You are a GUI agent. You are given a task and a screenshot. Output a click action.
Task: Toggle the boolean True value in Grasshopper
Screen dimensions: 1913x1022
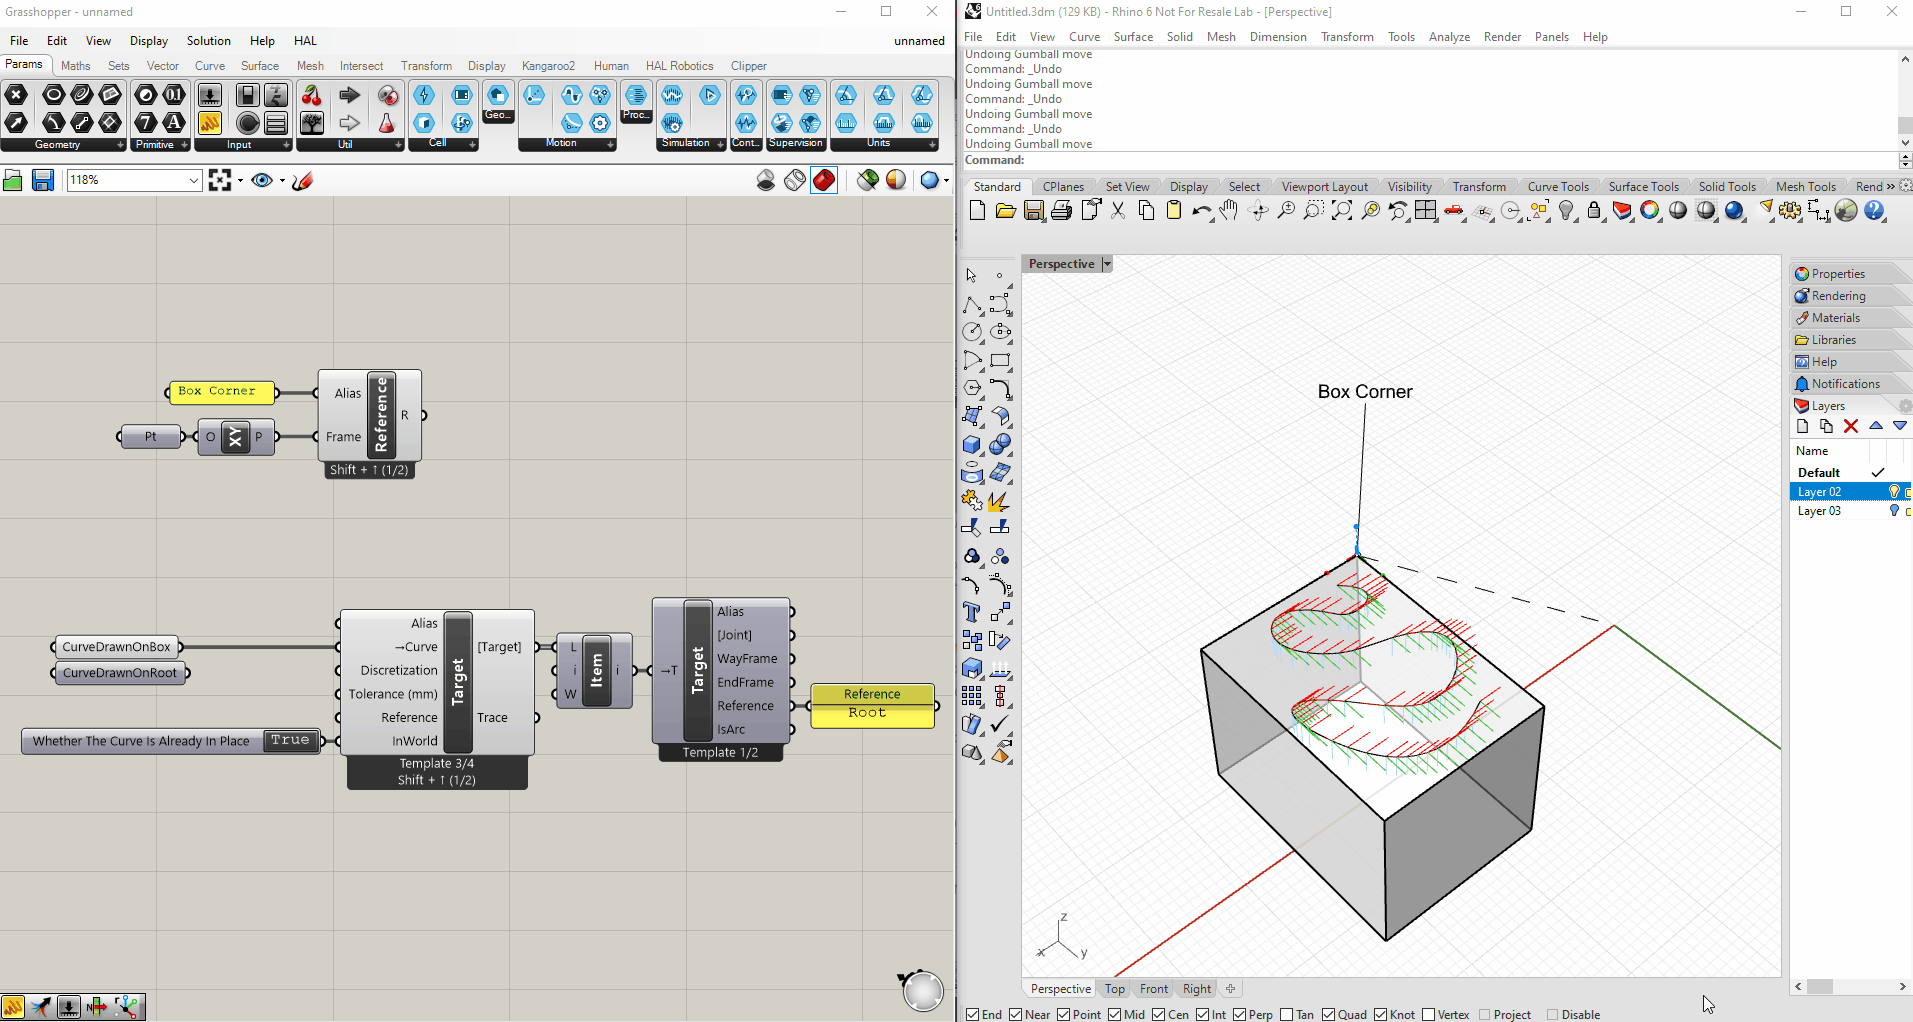pyautogui.click(x=290, y=740)
